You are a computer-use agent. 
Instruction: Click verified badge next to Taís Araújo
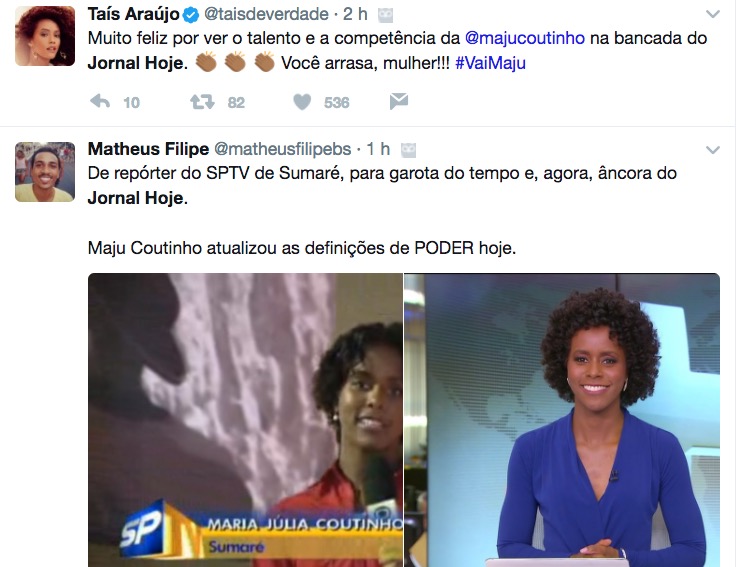pos(191,15)
